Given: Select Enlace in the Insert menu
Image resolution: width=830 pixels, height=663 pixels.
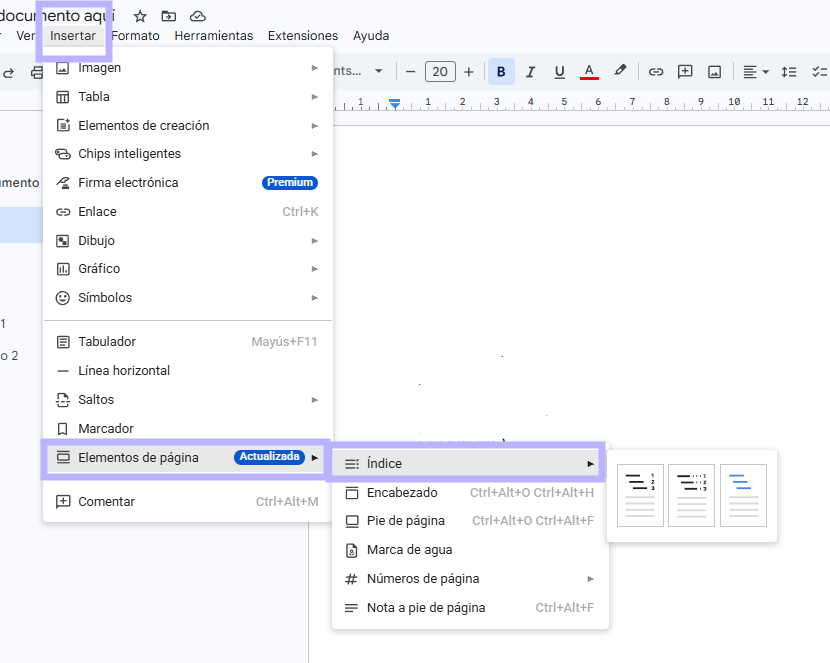Looking at the screenshot, I should point(187,212).
